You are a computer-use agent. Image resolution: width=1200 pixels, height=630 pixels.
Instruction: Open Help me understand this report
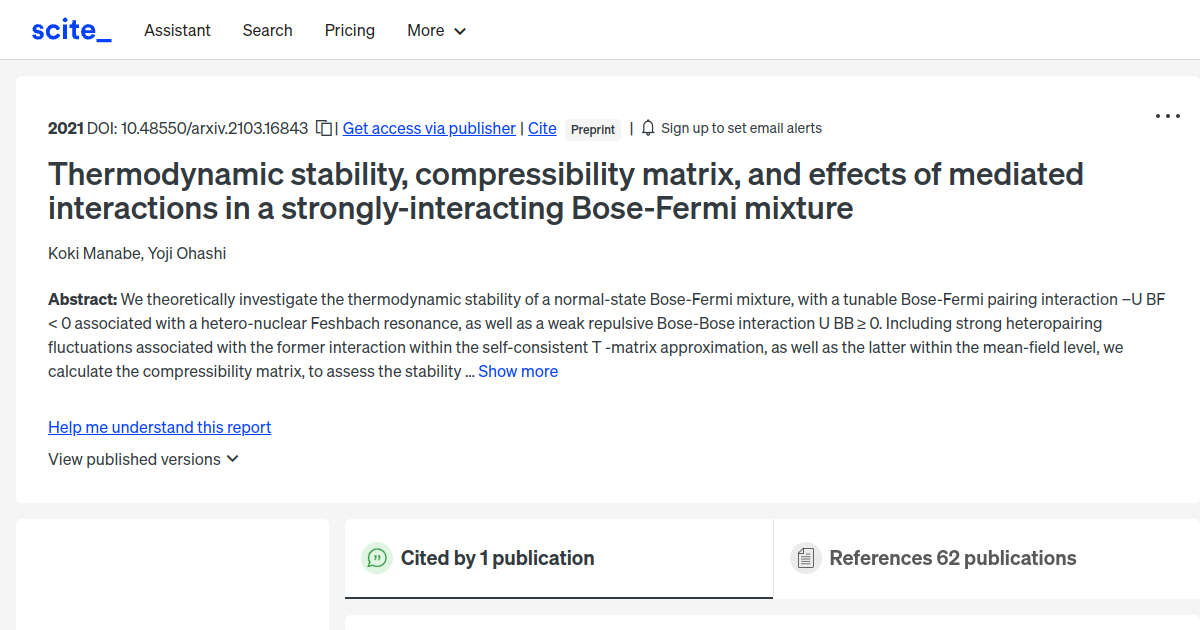pyautogui.click(x=159, y=427)
